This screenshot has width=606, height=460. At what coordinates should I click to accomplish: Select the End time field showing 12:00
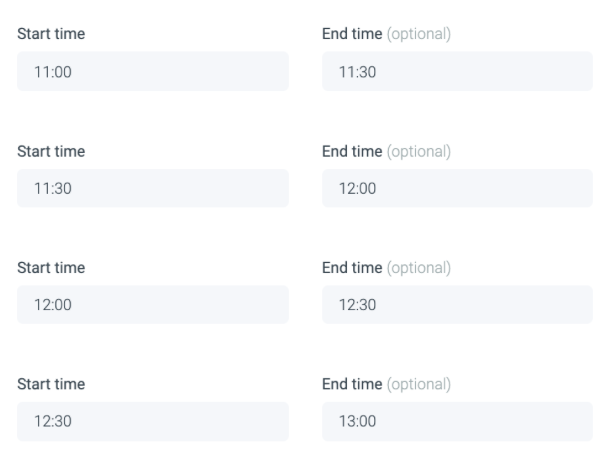pyautogui.click(x=457, y=189)
